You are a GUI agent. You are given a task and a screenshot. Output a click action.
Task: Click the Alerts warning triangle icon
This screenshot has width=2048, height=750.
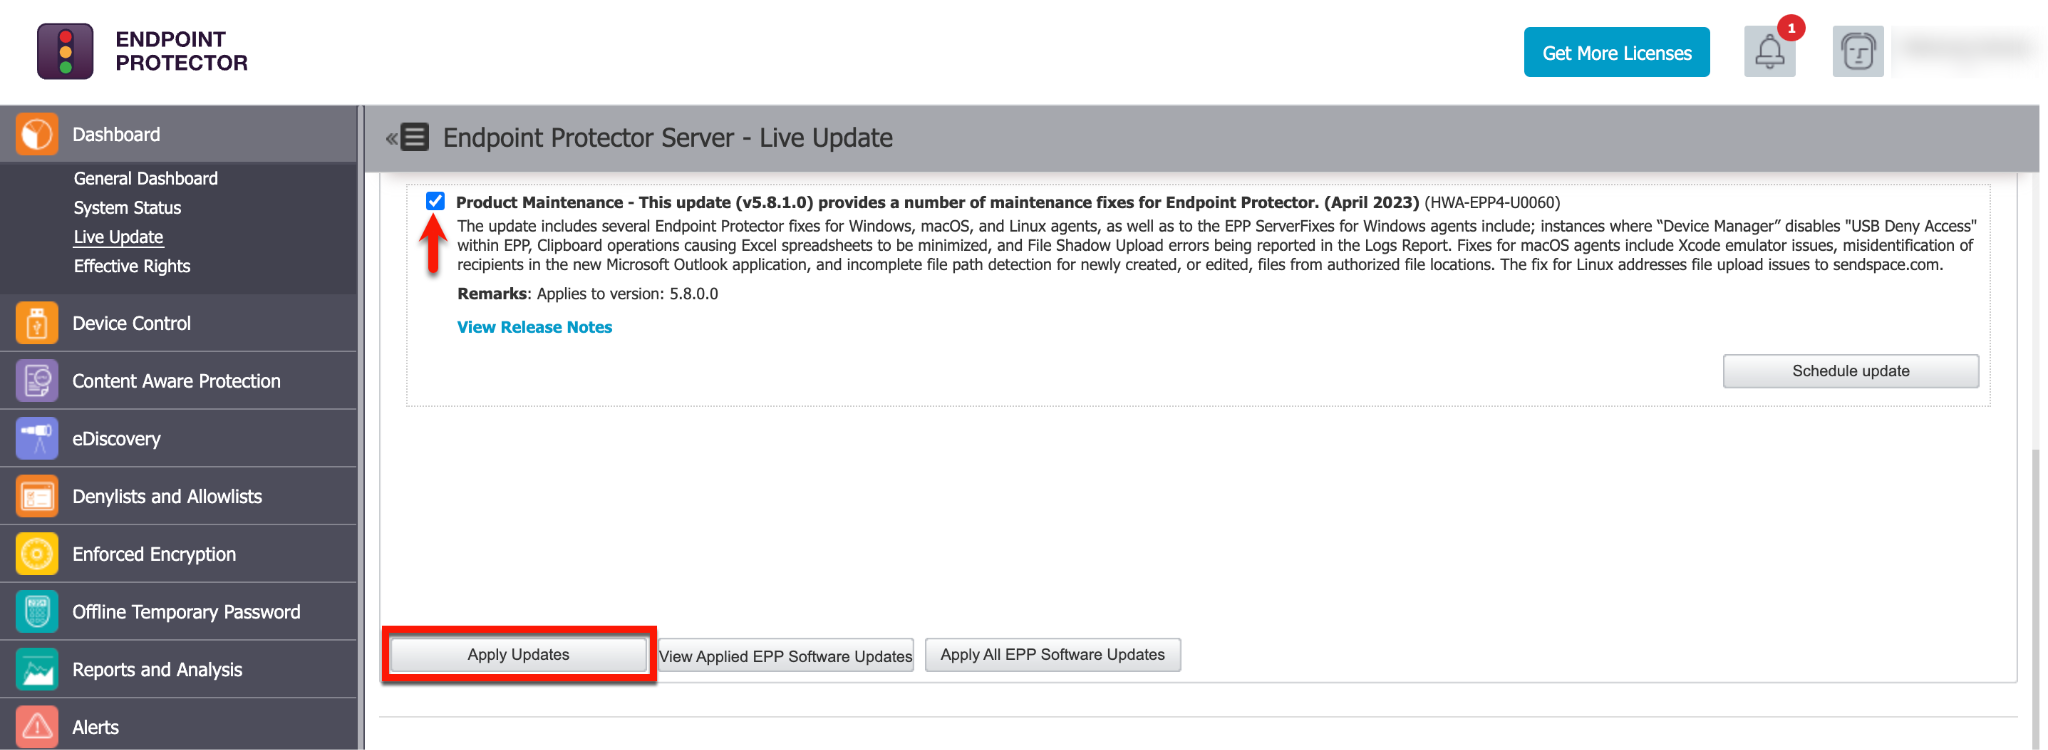pos(37,727)
